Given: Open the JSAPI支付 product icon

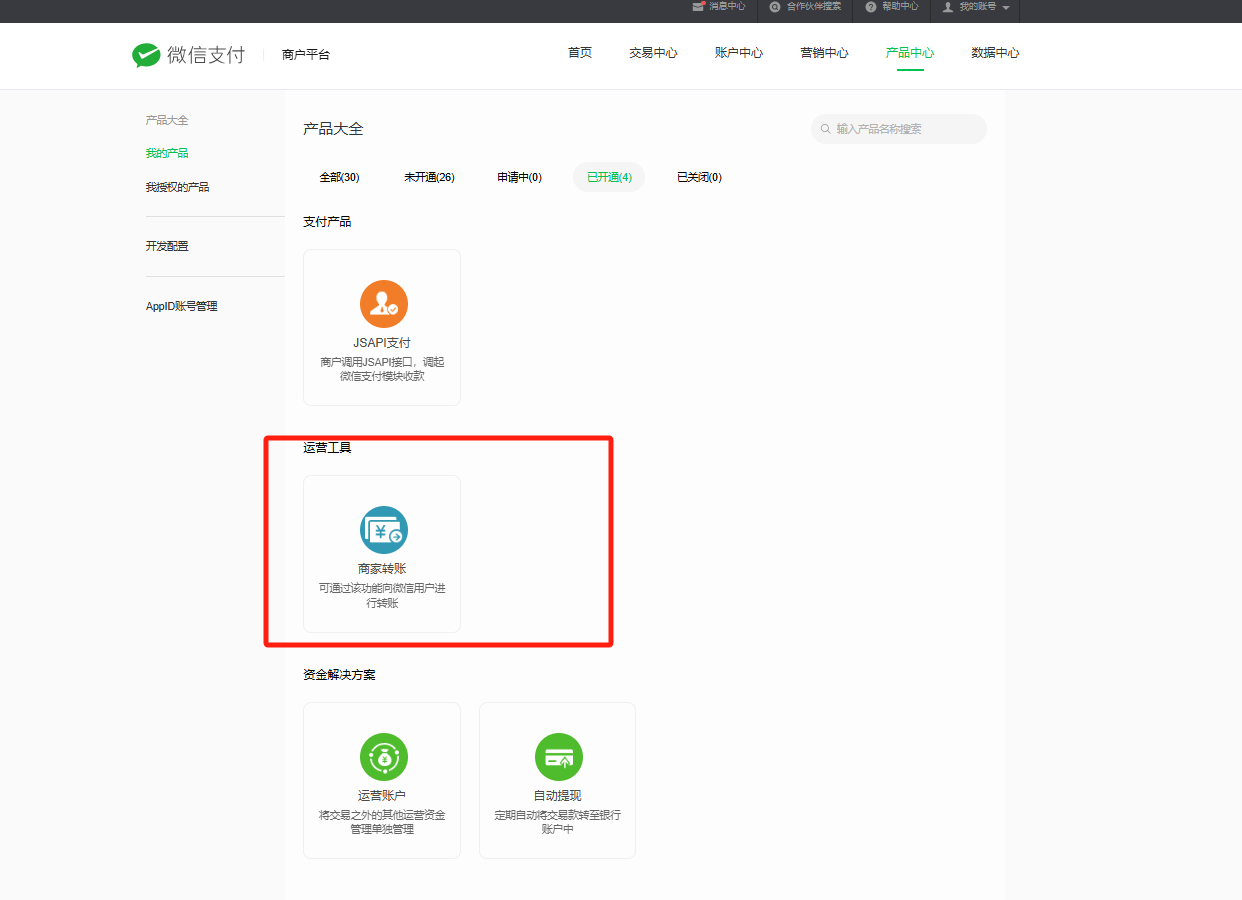Looking at the screenshot, I should (384, 305).
